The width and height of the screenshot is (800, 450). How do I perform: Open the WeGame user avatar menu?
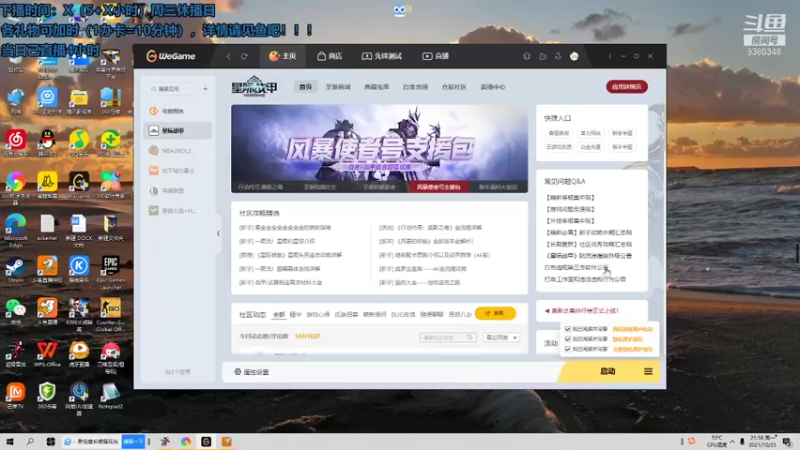574,56
